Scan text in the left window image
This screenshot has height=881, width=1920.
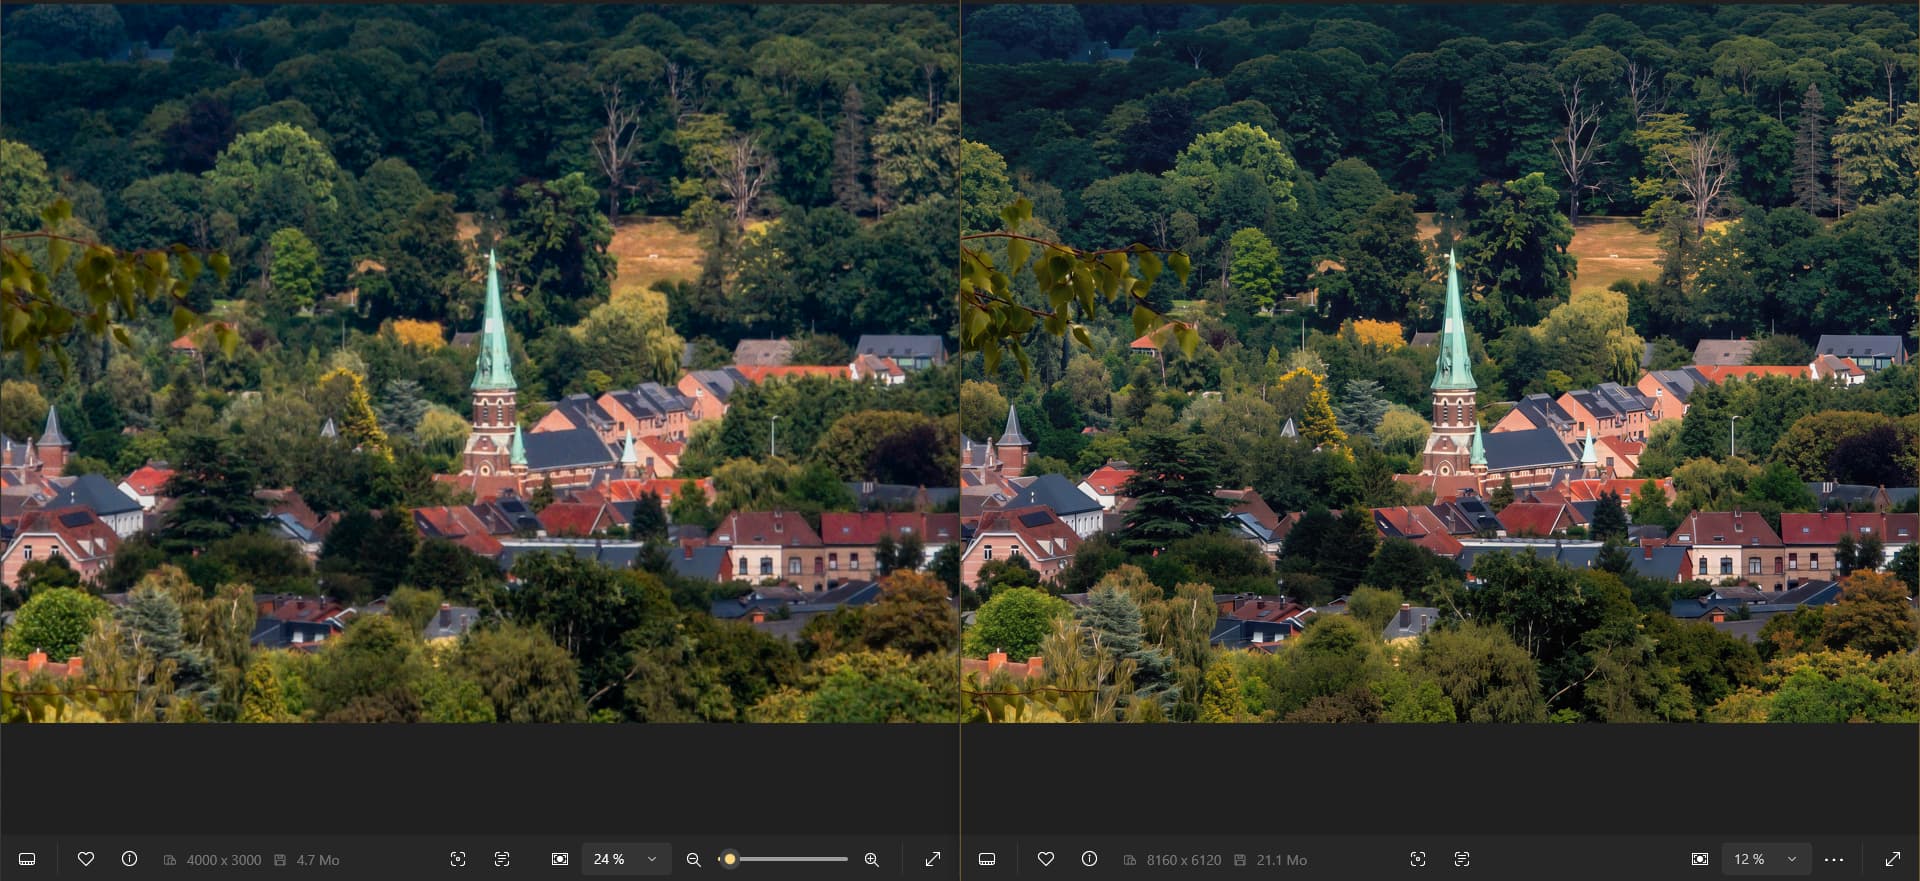click(x=502, y=859)
